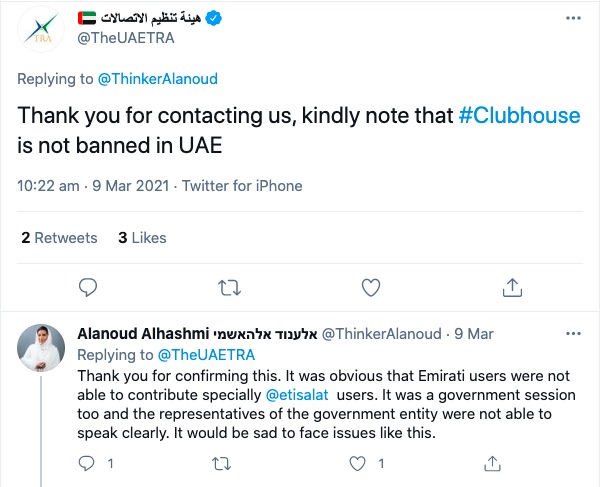Open TRA profile picture
This screenshot has width=601, height=487.
41,29
